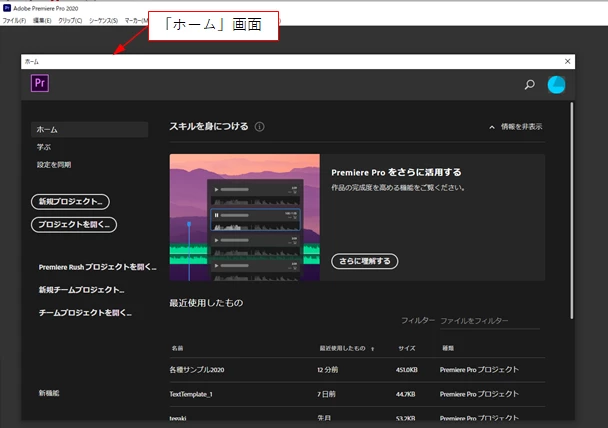
Task: Click 新規チームプロジェクト...
Action: point(81,290)
